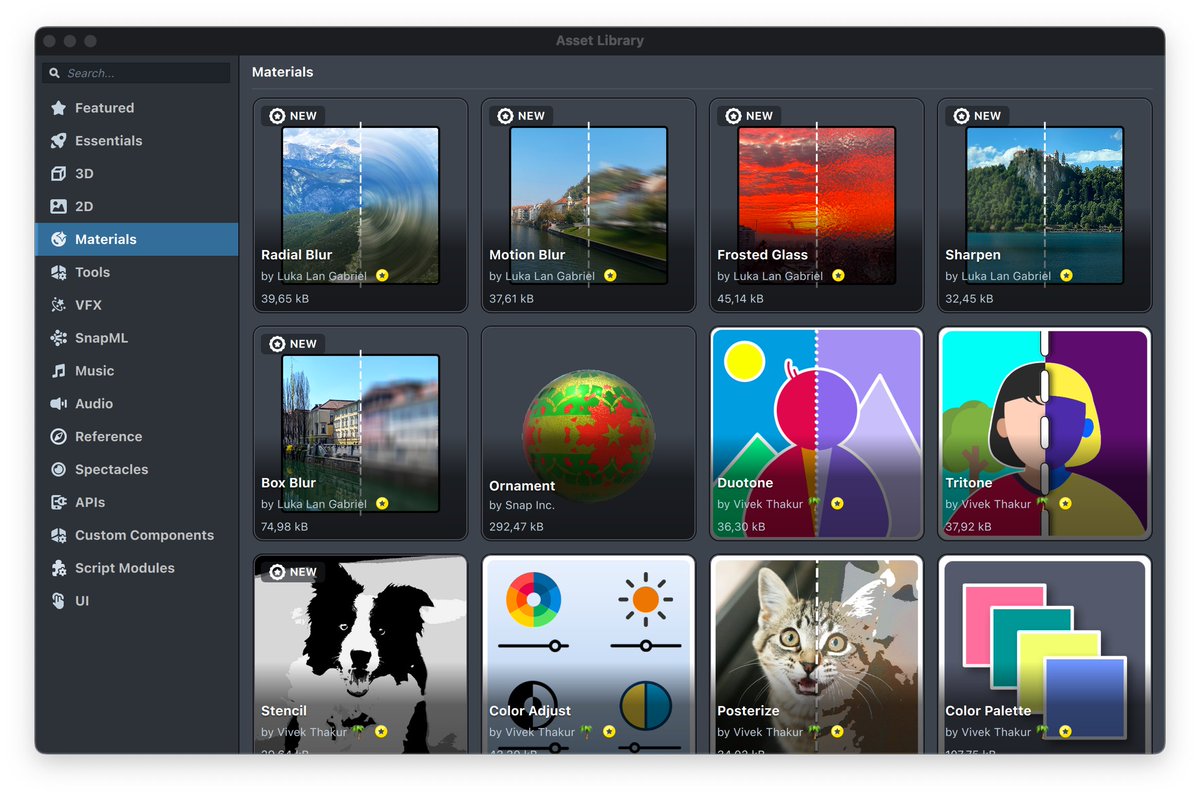Click the Tools icon in sidebar
Image resolution: width=1200 pixels, height=797 pixels.
coord(58,272)
